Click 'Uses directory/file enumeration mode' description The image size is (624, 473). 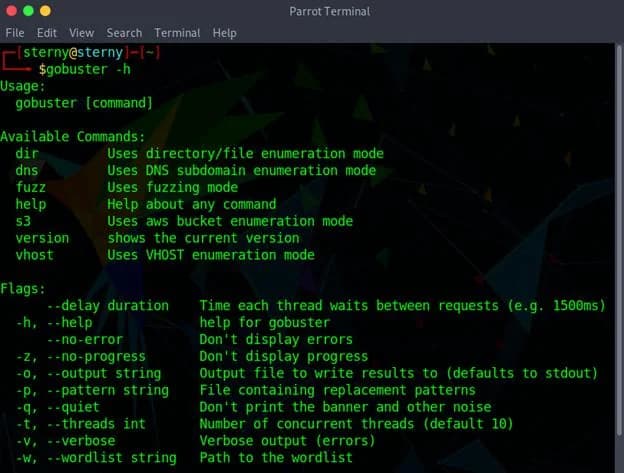pyautogui.click(x=245, y=154)
